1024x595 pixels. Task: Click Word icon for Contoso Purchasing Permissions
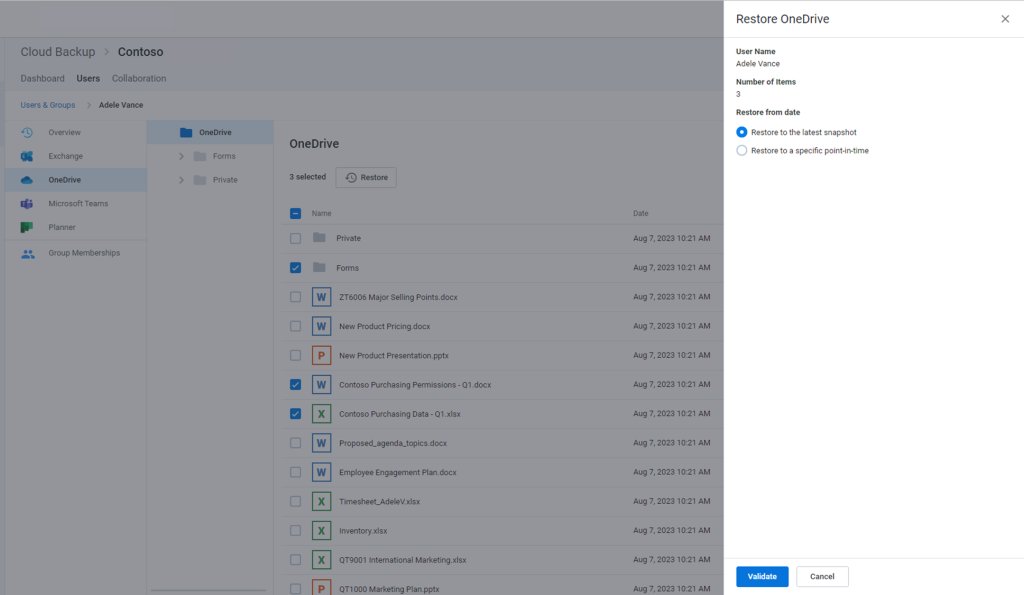click(x=321, y=385)
